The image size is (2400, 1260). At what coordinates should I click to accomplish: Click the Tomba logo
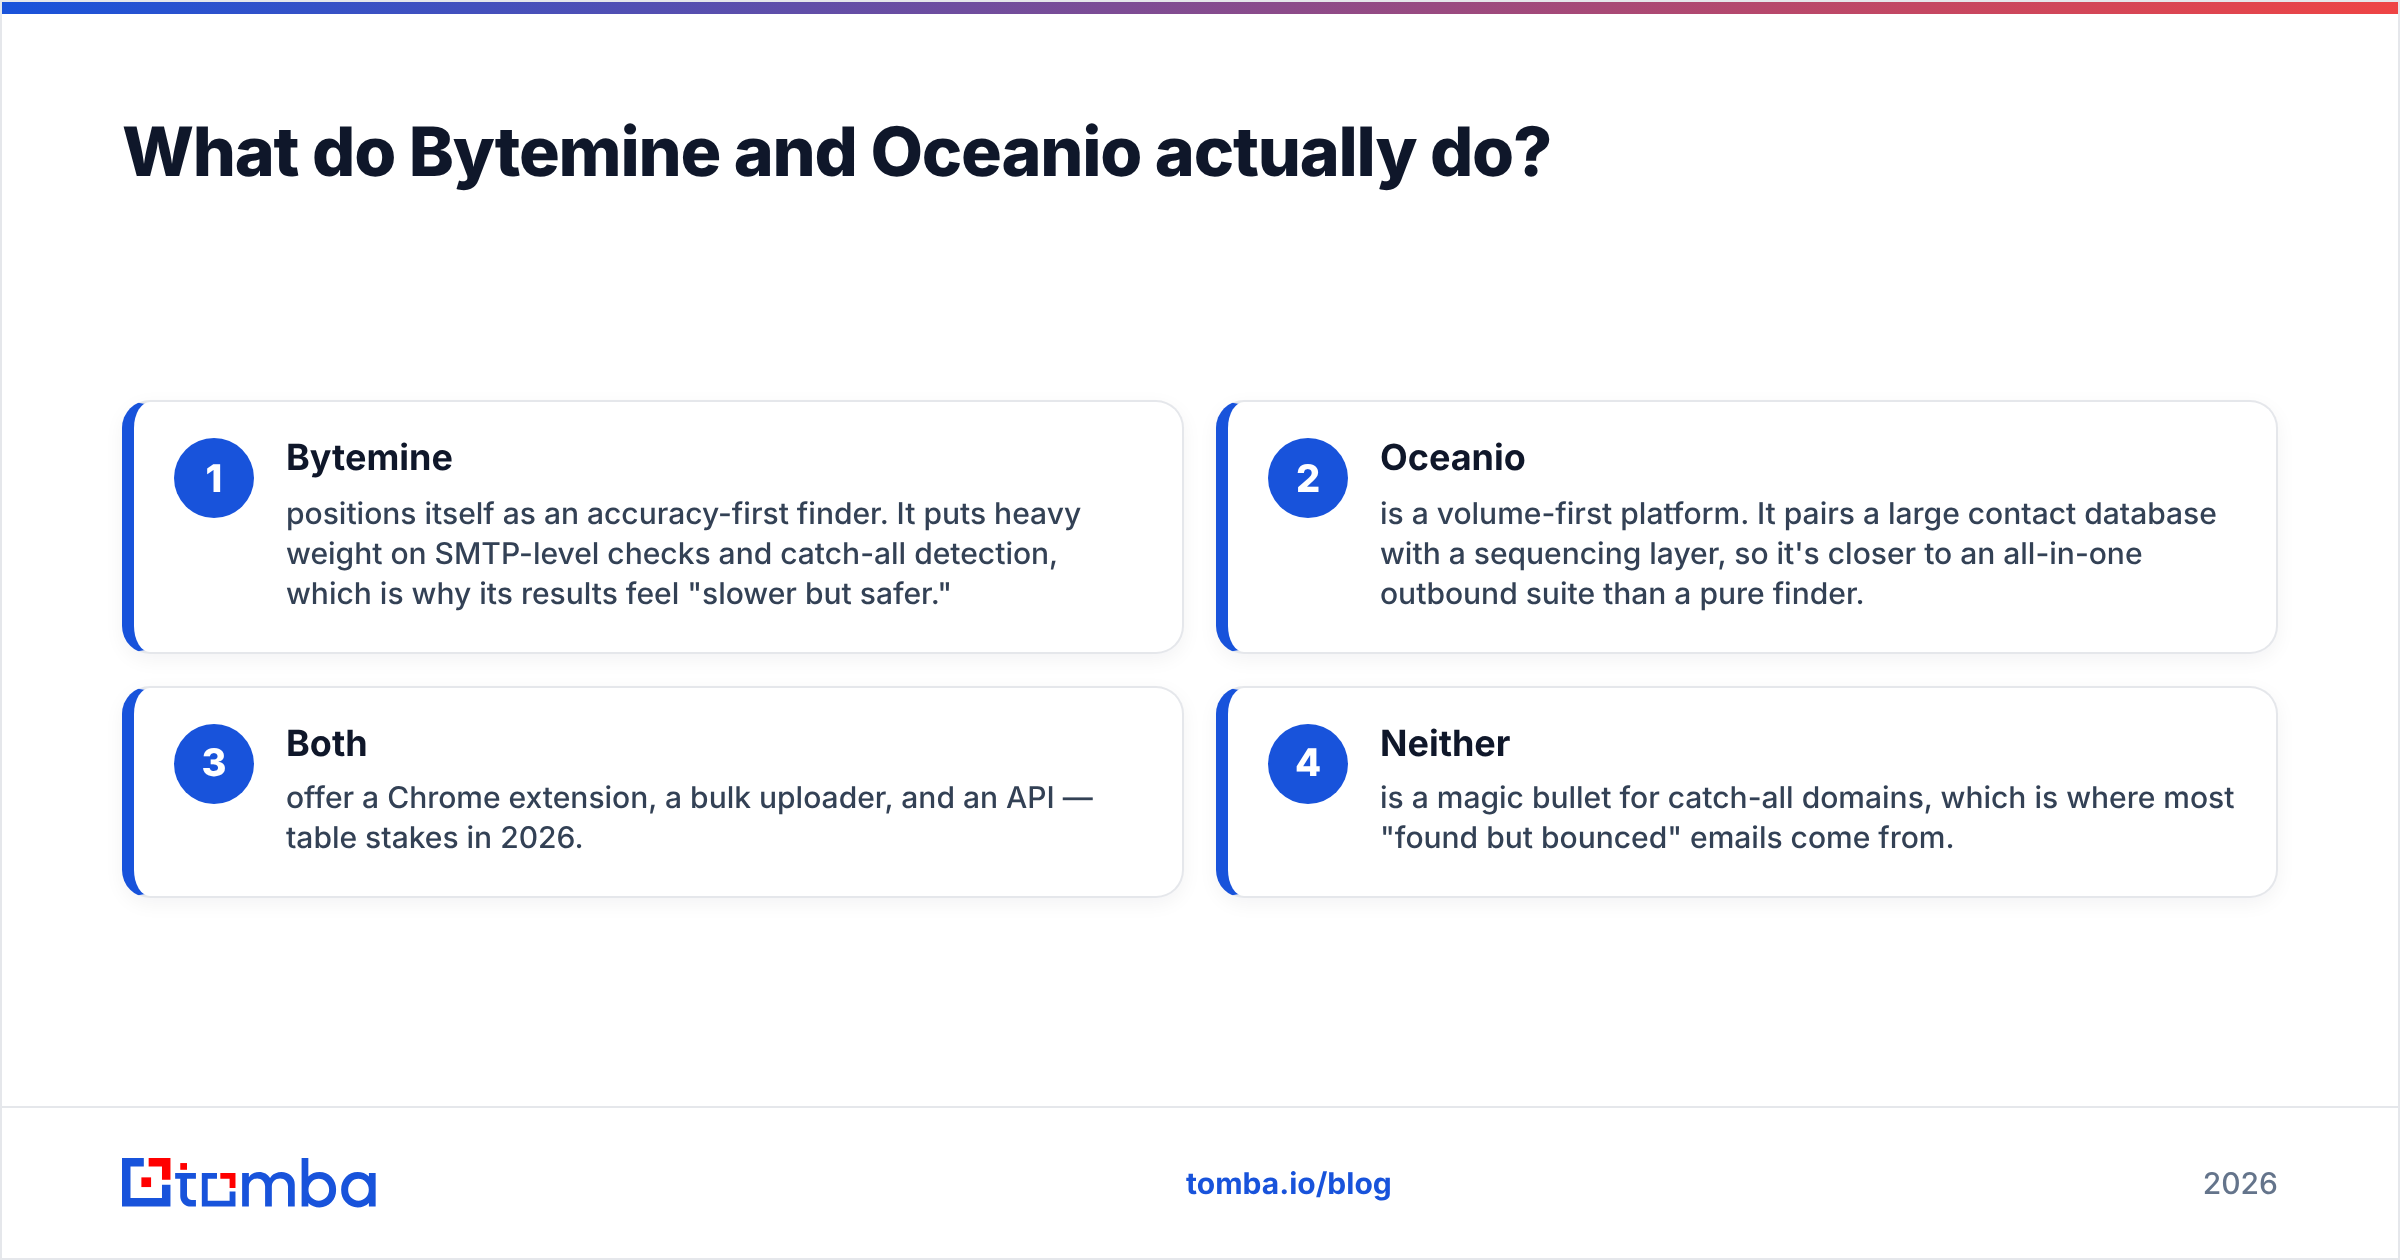point(249,1183)
